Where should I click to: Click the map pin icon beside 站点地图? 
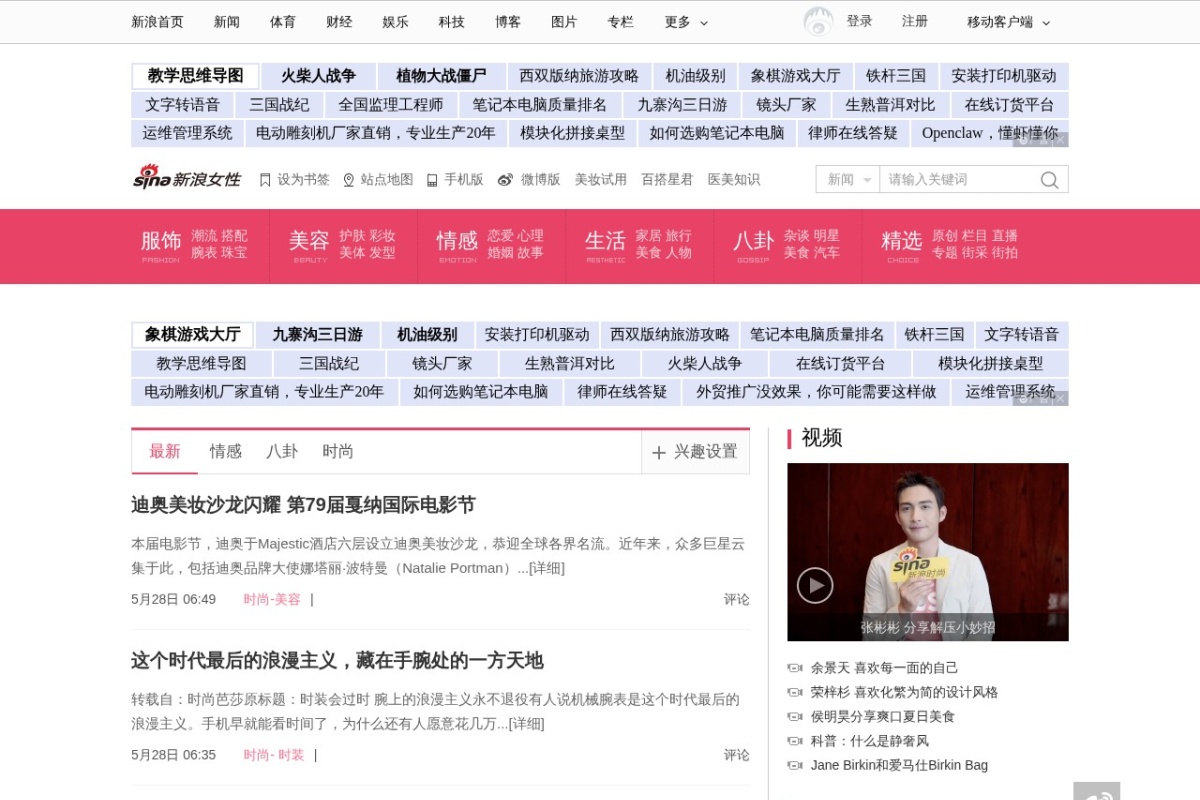349,180
